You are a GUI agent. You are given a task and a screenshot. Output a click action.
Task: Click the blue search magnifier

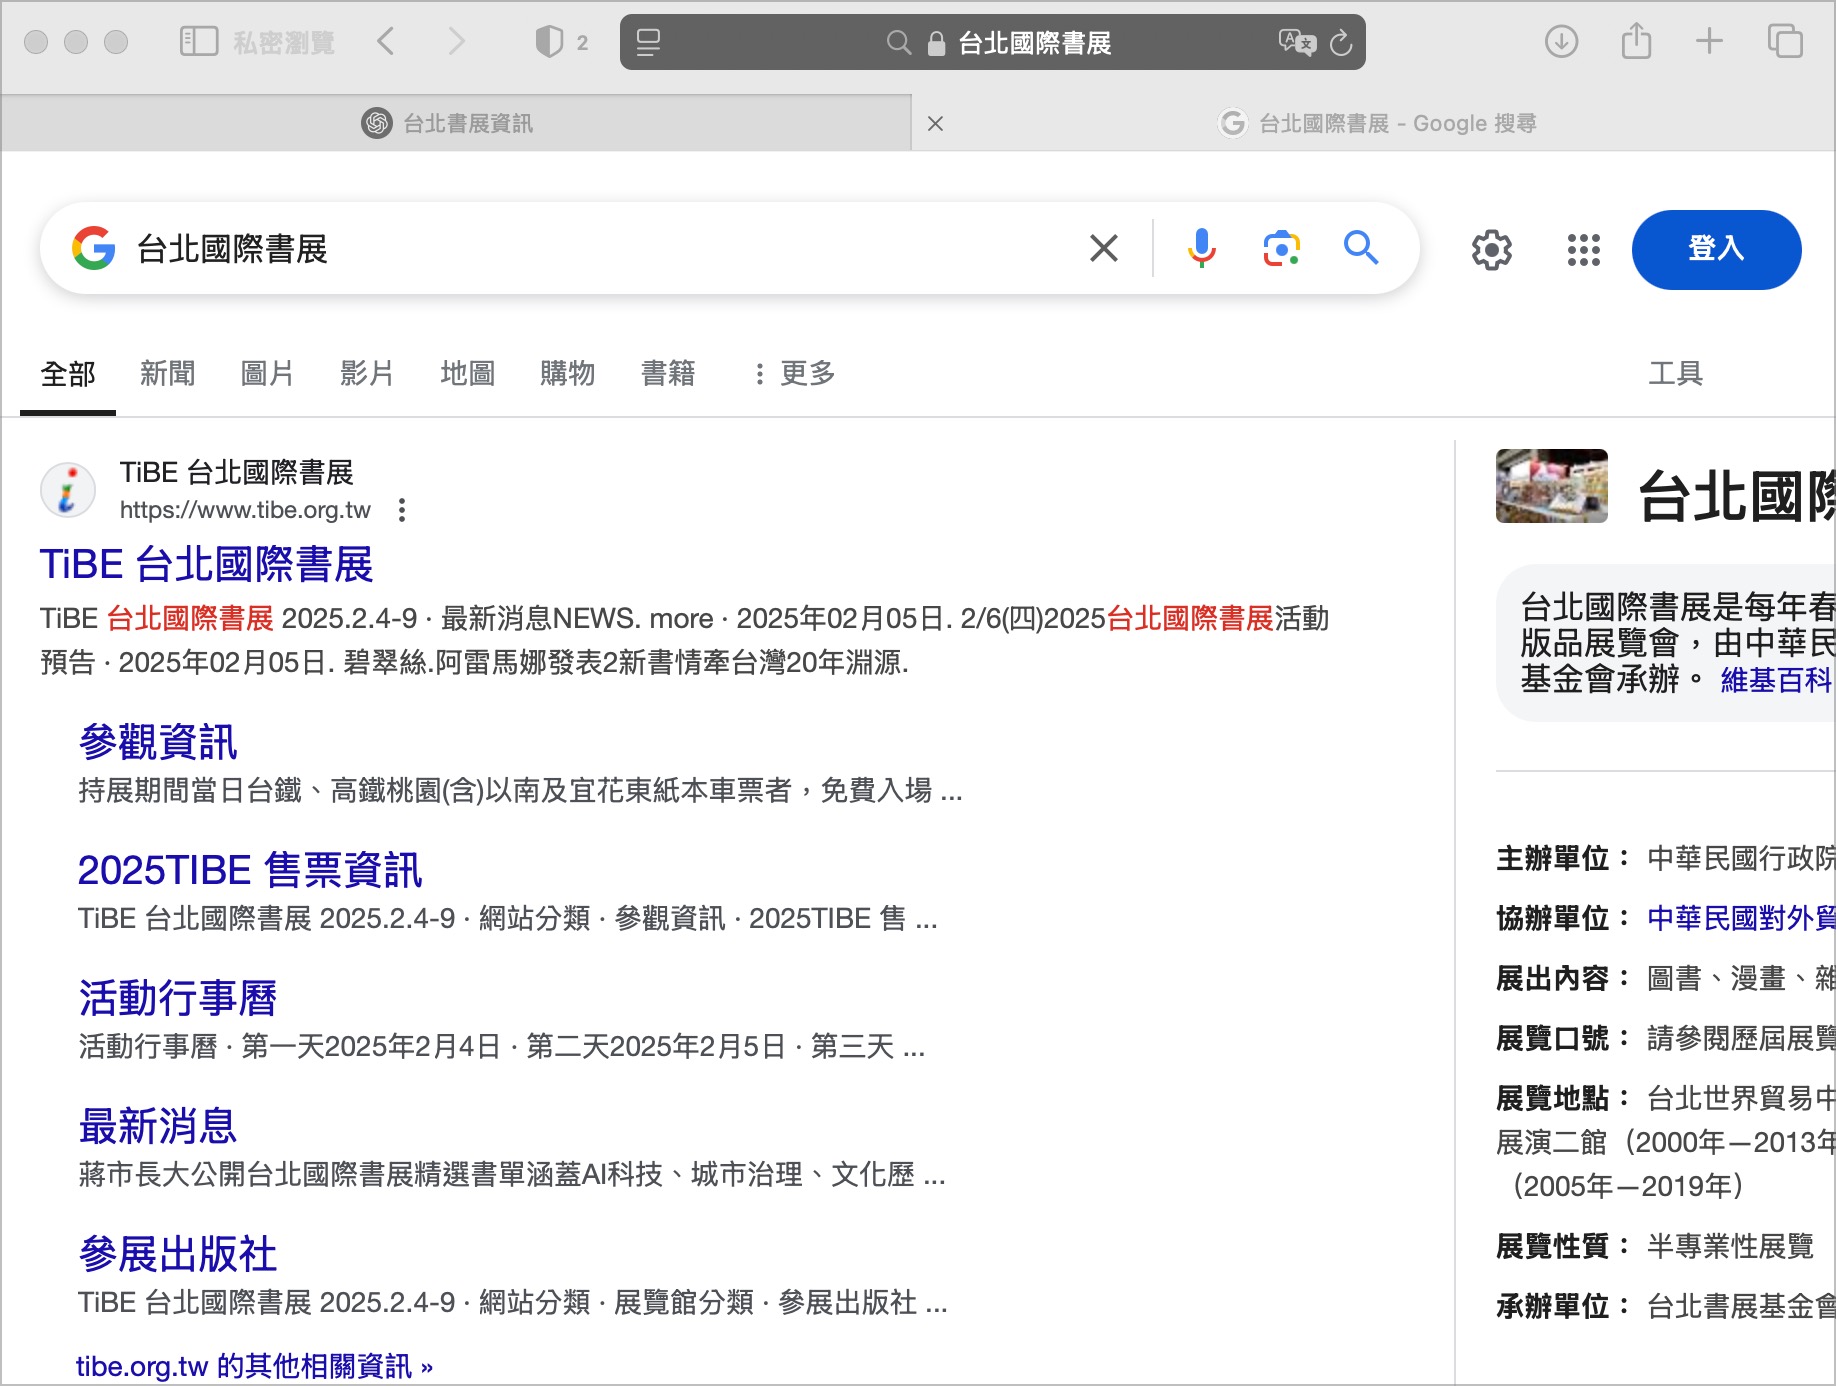coord(1361,247)
